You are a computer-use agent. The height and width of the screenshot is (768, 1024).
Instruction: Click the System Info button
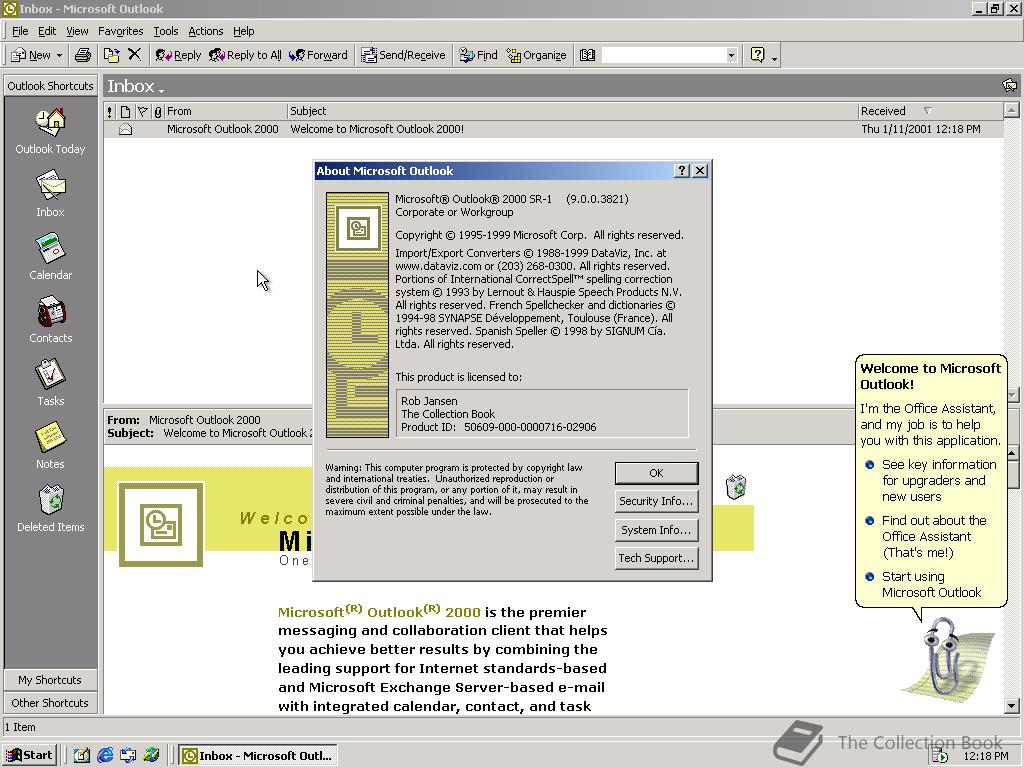point(656,530)
